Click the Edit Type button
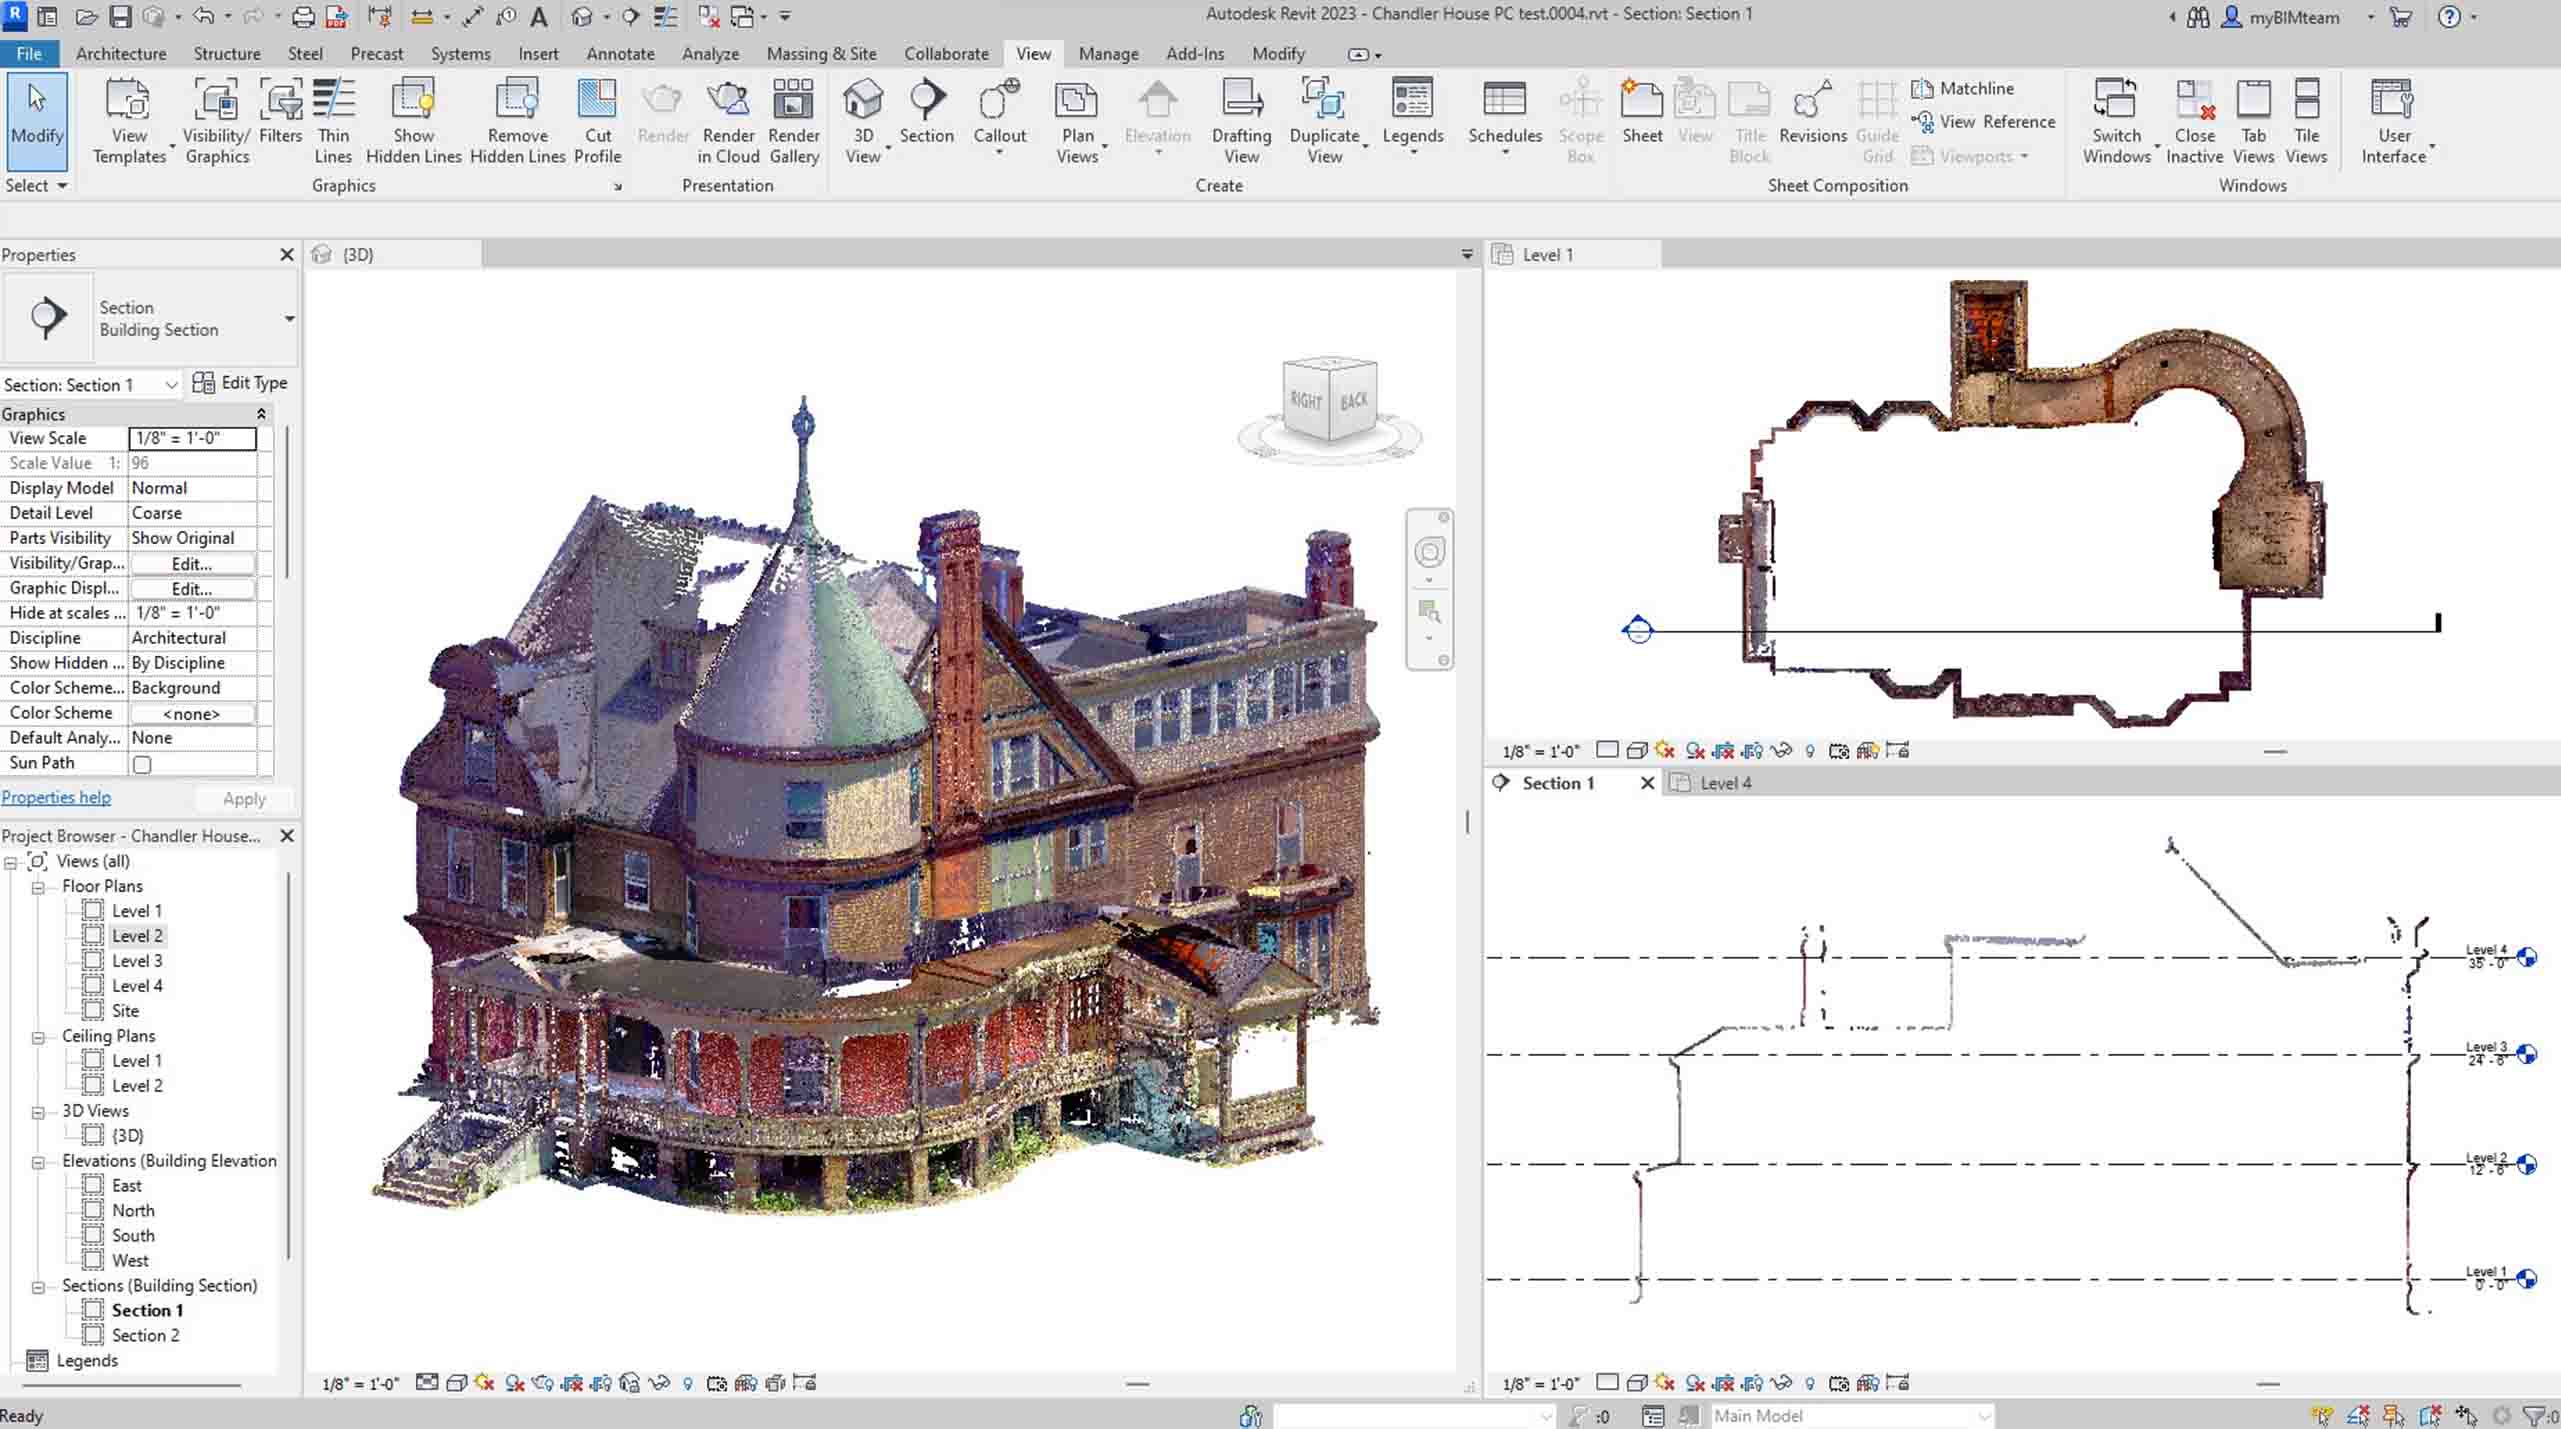The height and width of the screenshot is (1429, 2561). tap(240, 383)
